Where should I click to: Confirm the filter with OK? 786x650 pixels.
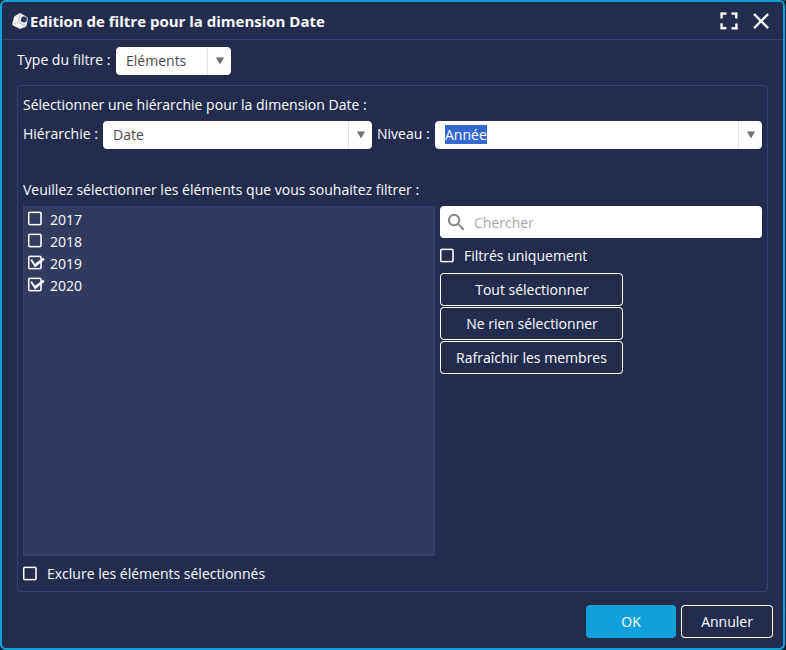(630, 621)
